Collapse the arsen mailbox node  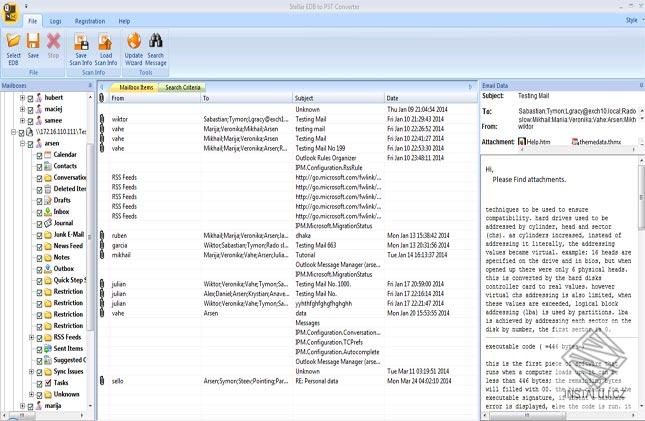(x=22, y=144)
